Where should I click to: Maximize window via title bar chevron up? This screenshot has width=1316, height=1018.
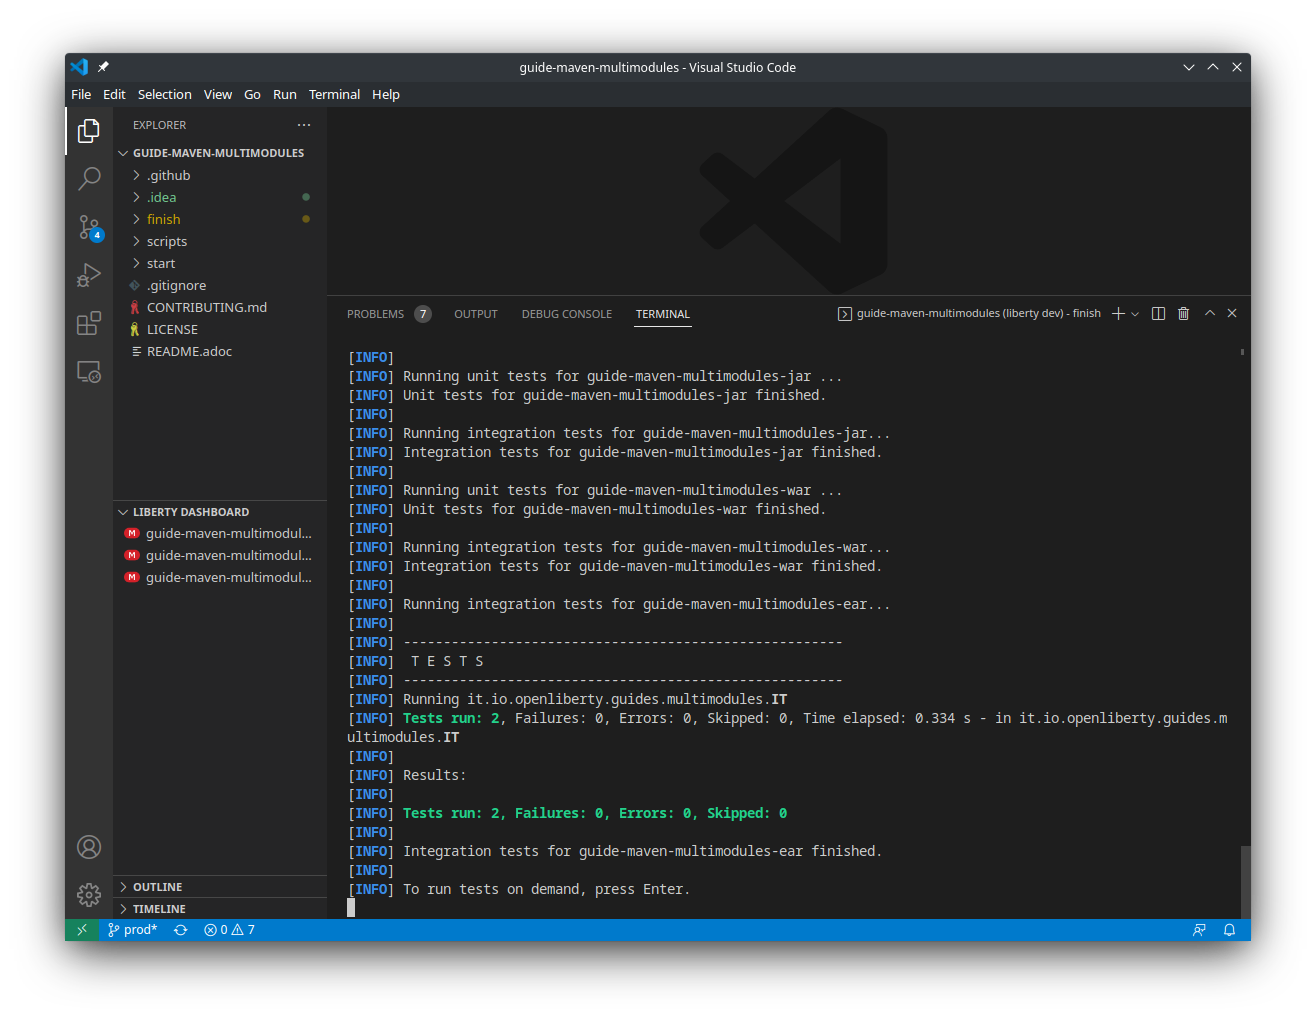pyautogui.click(x=1213, y=67)
